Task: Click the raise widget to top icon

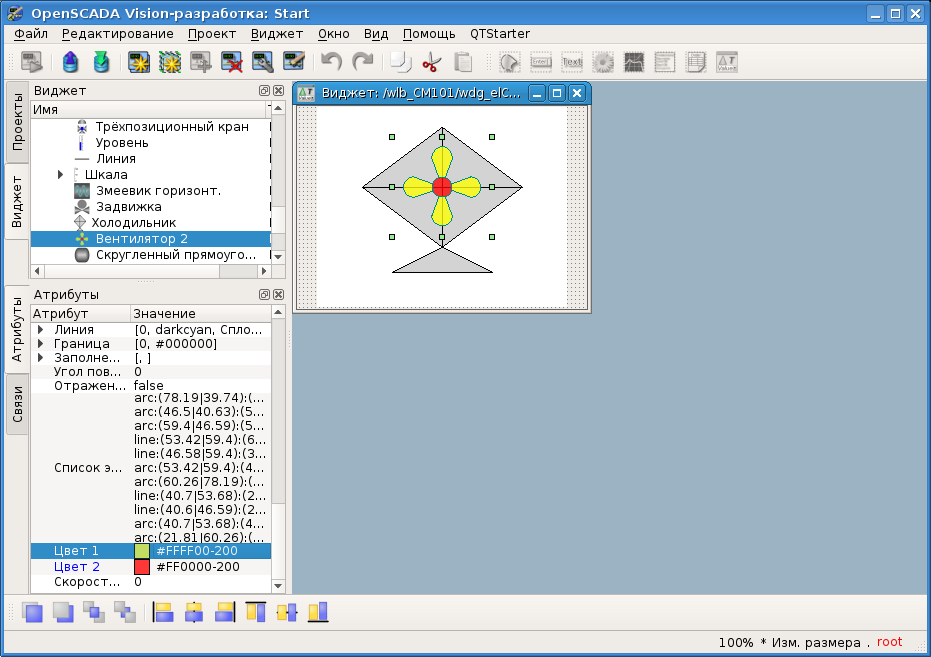Action: [33, 611]
